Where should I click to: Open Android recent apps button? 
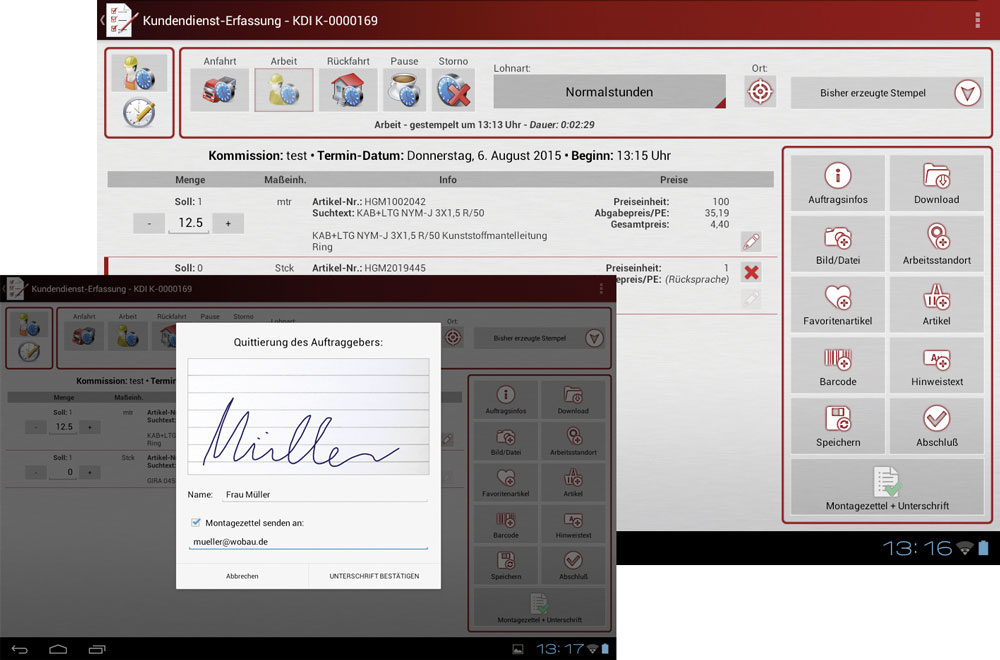(x=97, y=649)
